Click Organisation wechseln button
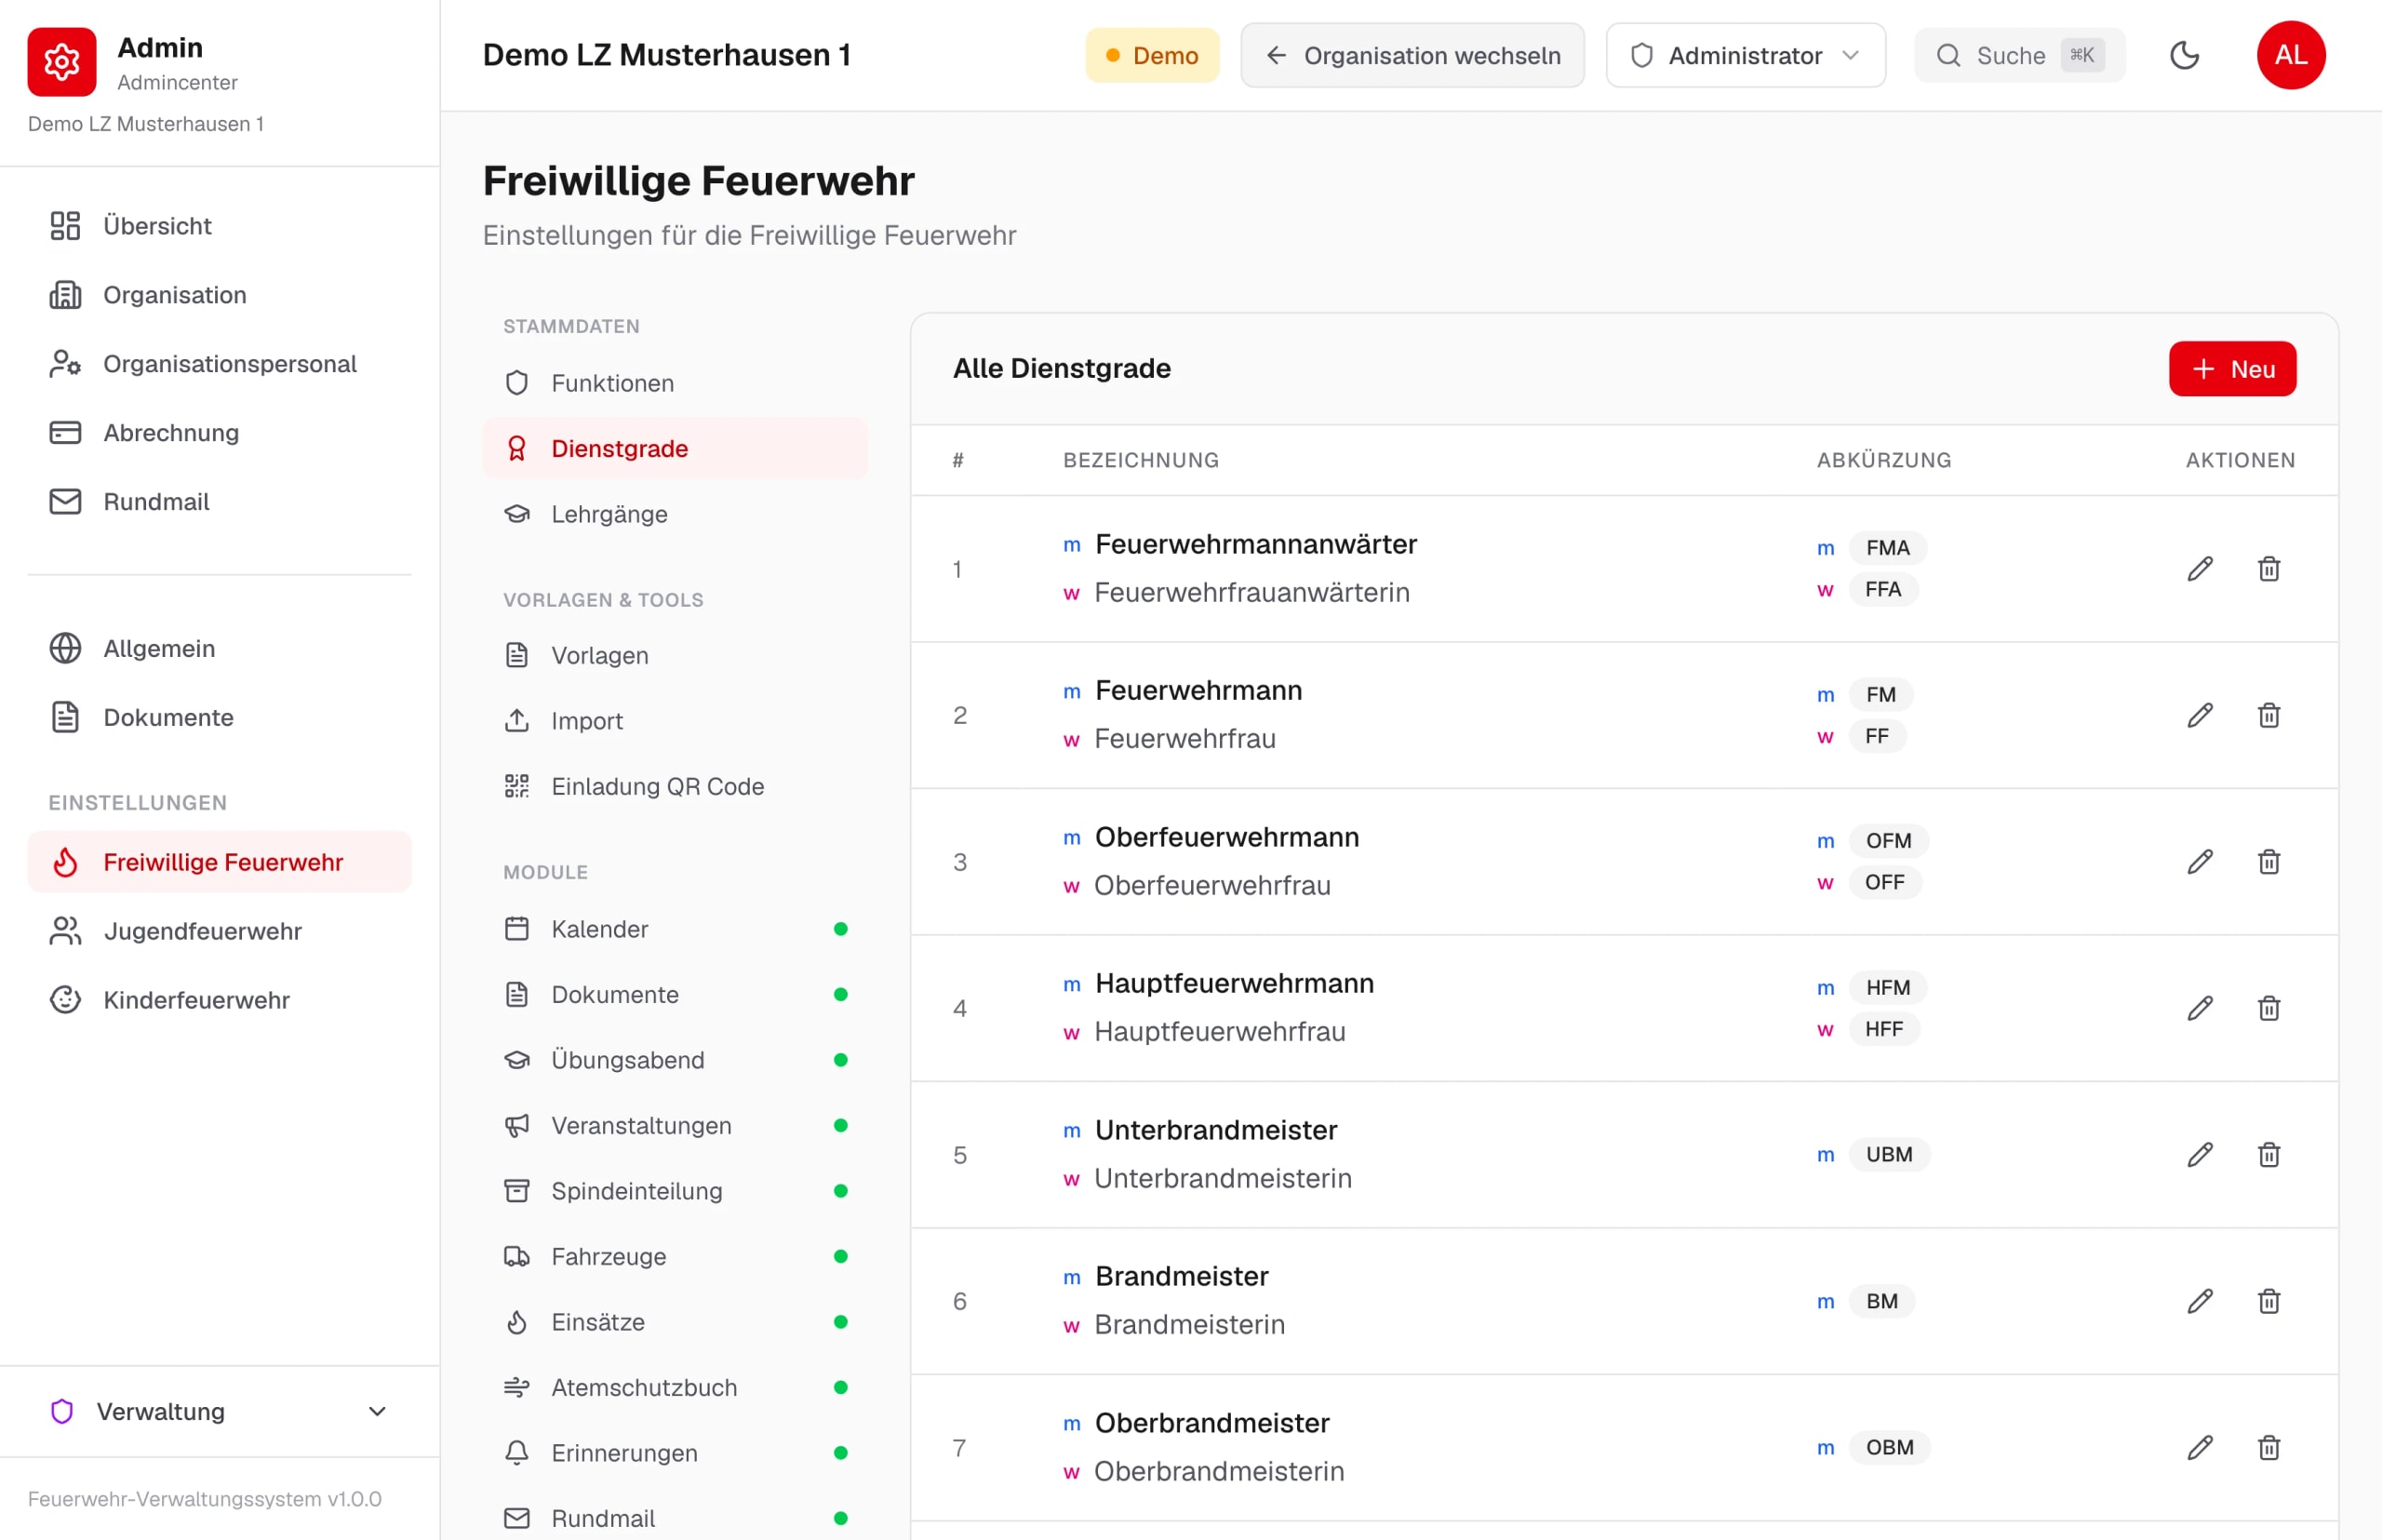 (1412, 55)
